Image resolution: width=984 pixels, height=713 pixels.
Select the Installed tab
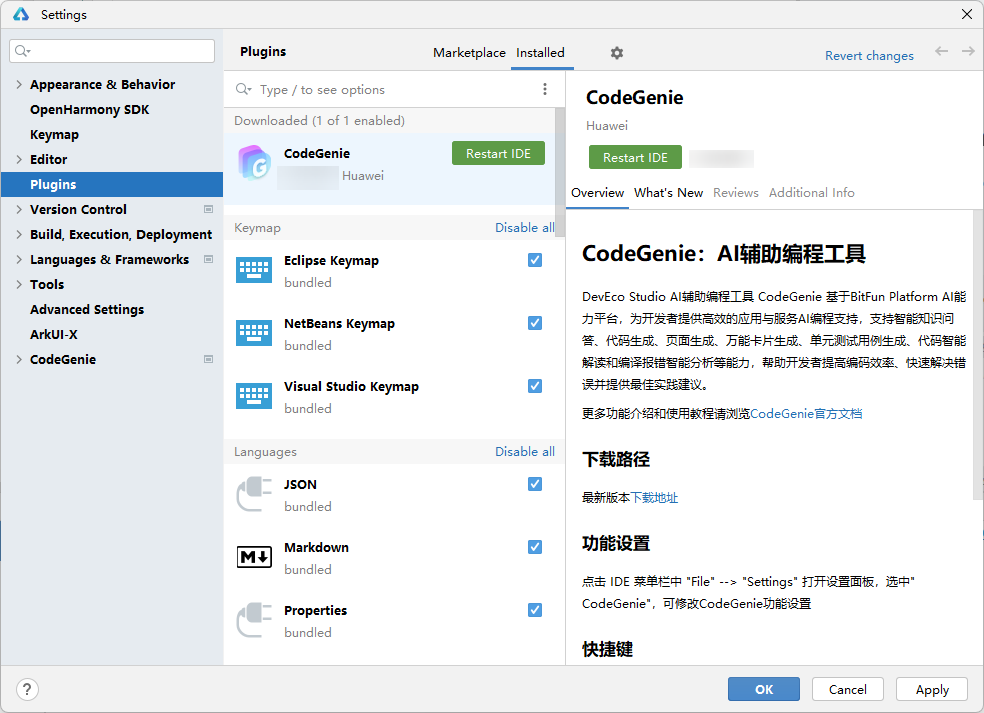point(540,53)
